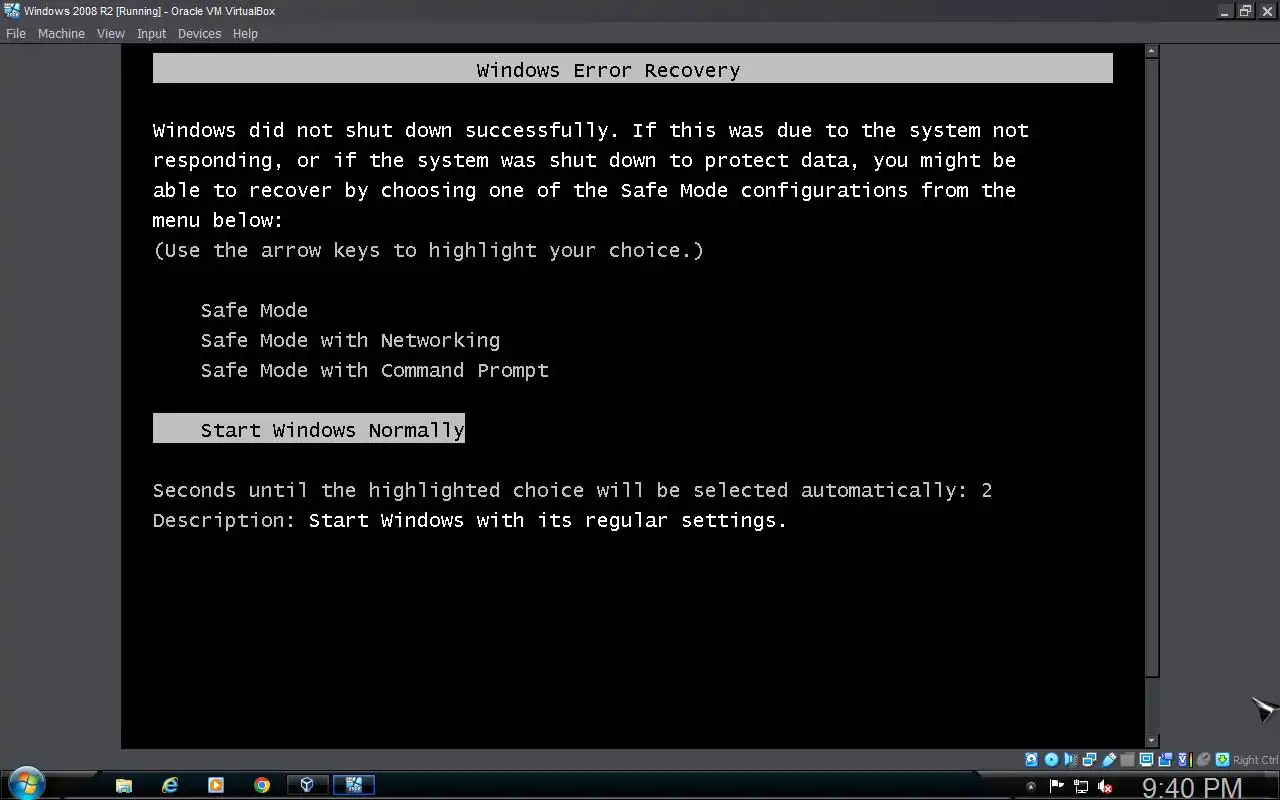Open the Devices menu
The image size is (1280, 800).
pos(199,33)
